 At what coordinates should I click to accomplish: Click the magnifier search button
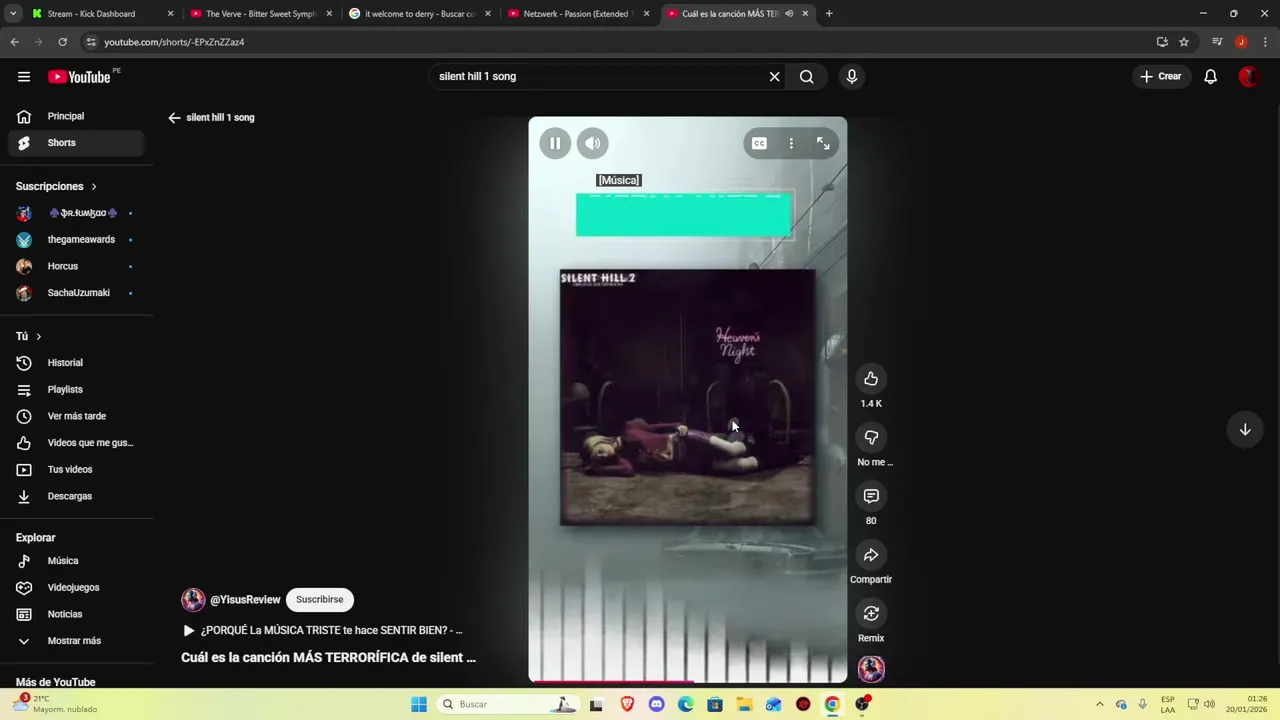(x=807, y=76)
